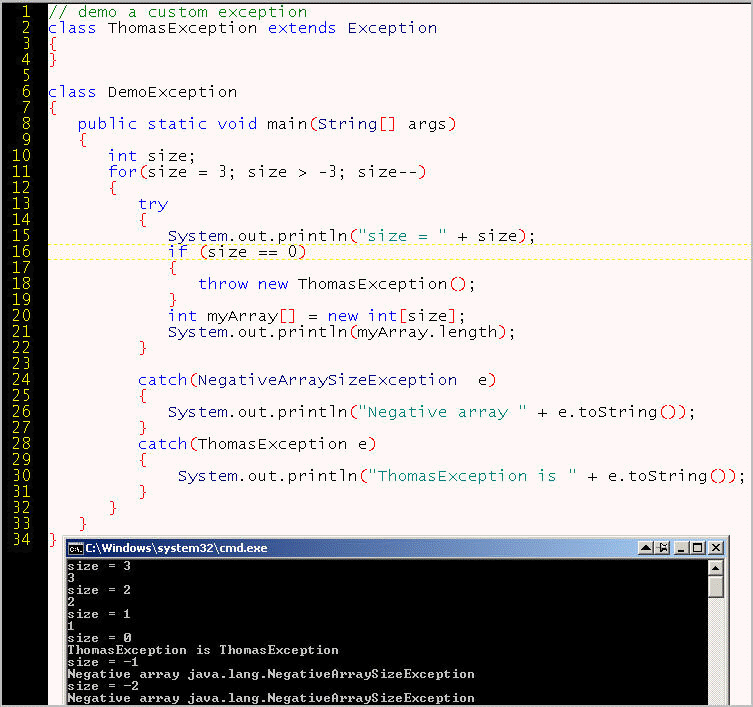753x707 pixels.
Task: Click the class name "ThomasException" on line 2
Action: (x=182, y=28)
